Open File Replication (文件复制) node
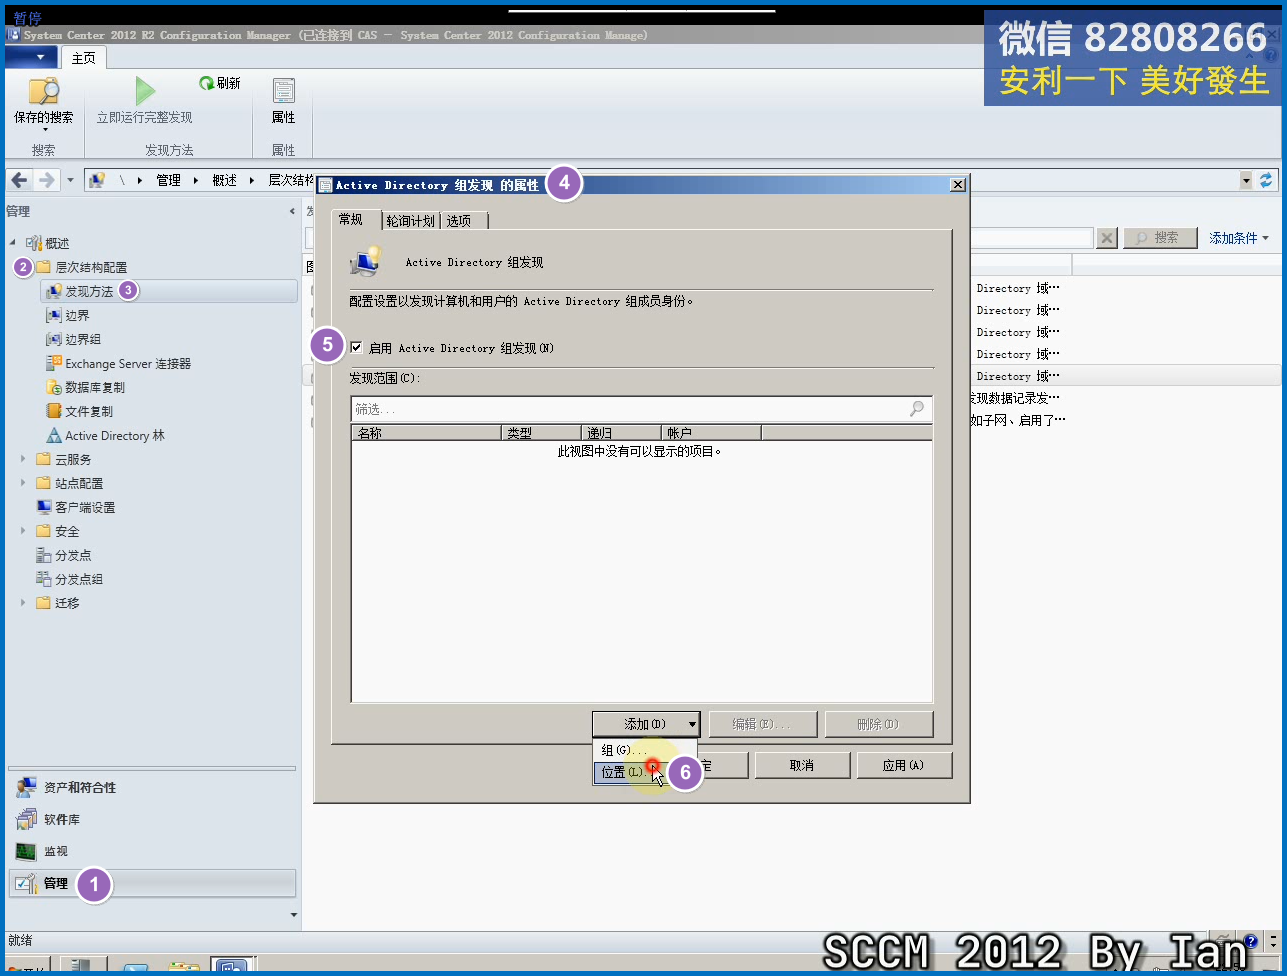The width and height of the screenshot is (1287, 976). point(89,412)
